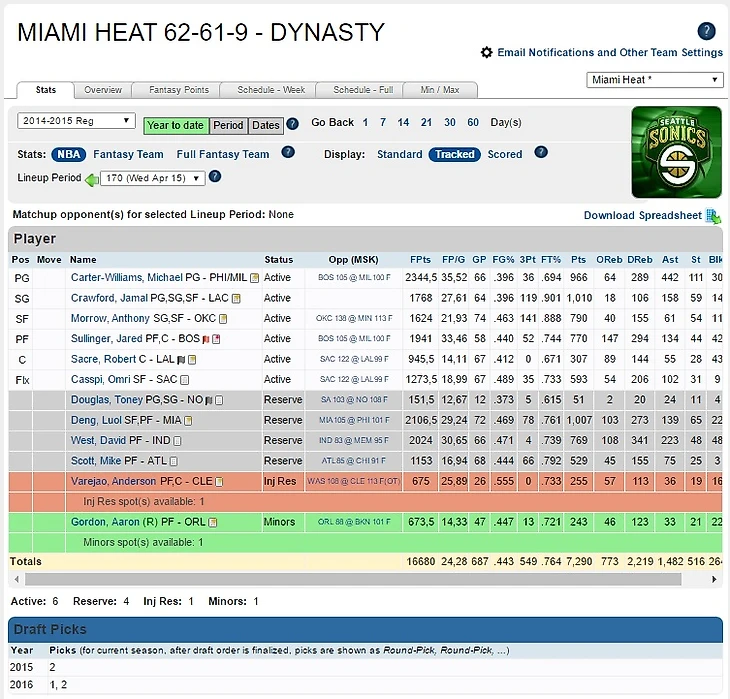Switch to the Fantasy Points tab

(x=179, y=90)
